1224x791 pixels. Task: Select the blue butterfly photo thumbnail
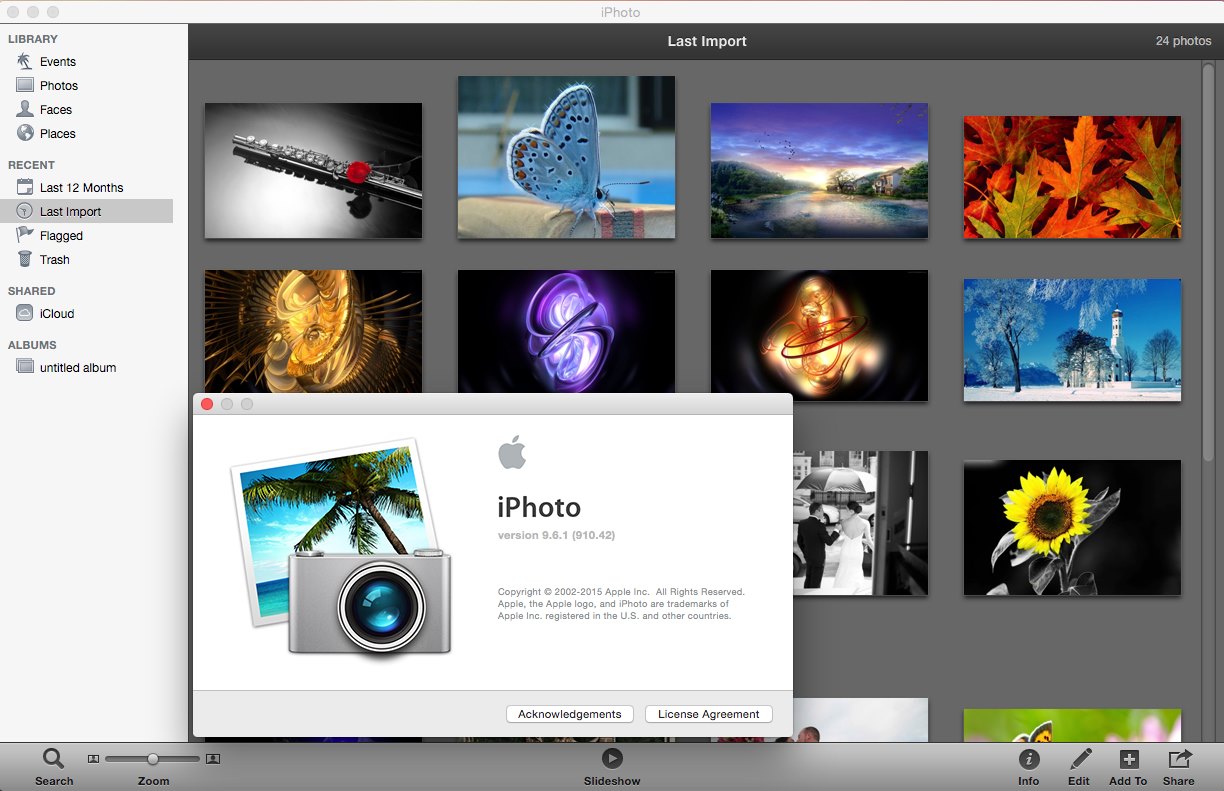pos(566,157)
